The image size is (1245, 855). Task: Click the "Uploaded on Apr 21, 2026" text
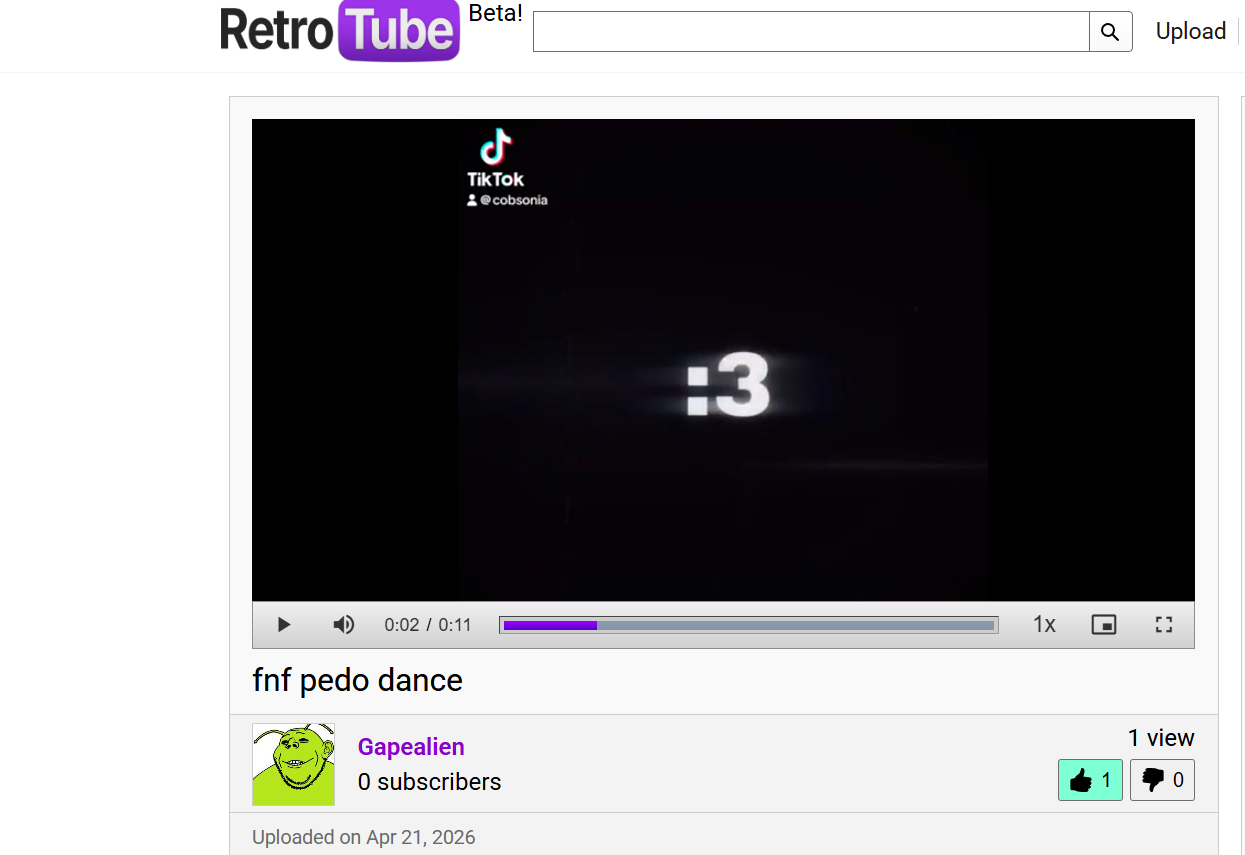click(363, 837)
